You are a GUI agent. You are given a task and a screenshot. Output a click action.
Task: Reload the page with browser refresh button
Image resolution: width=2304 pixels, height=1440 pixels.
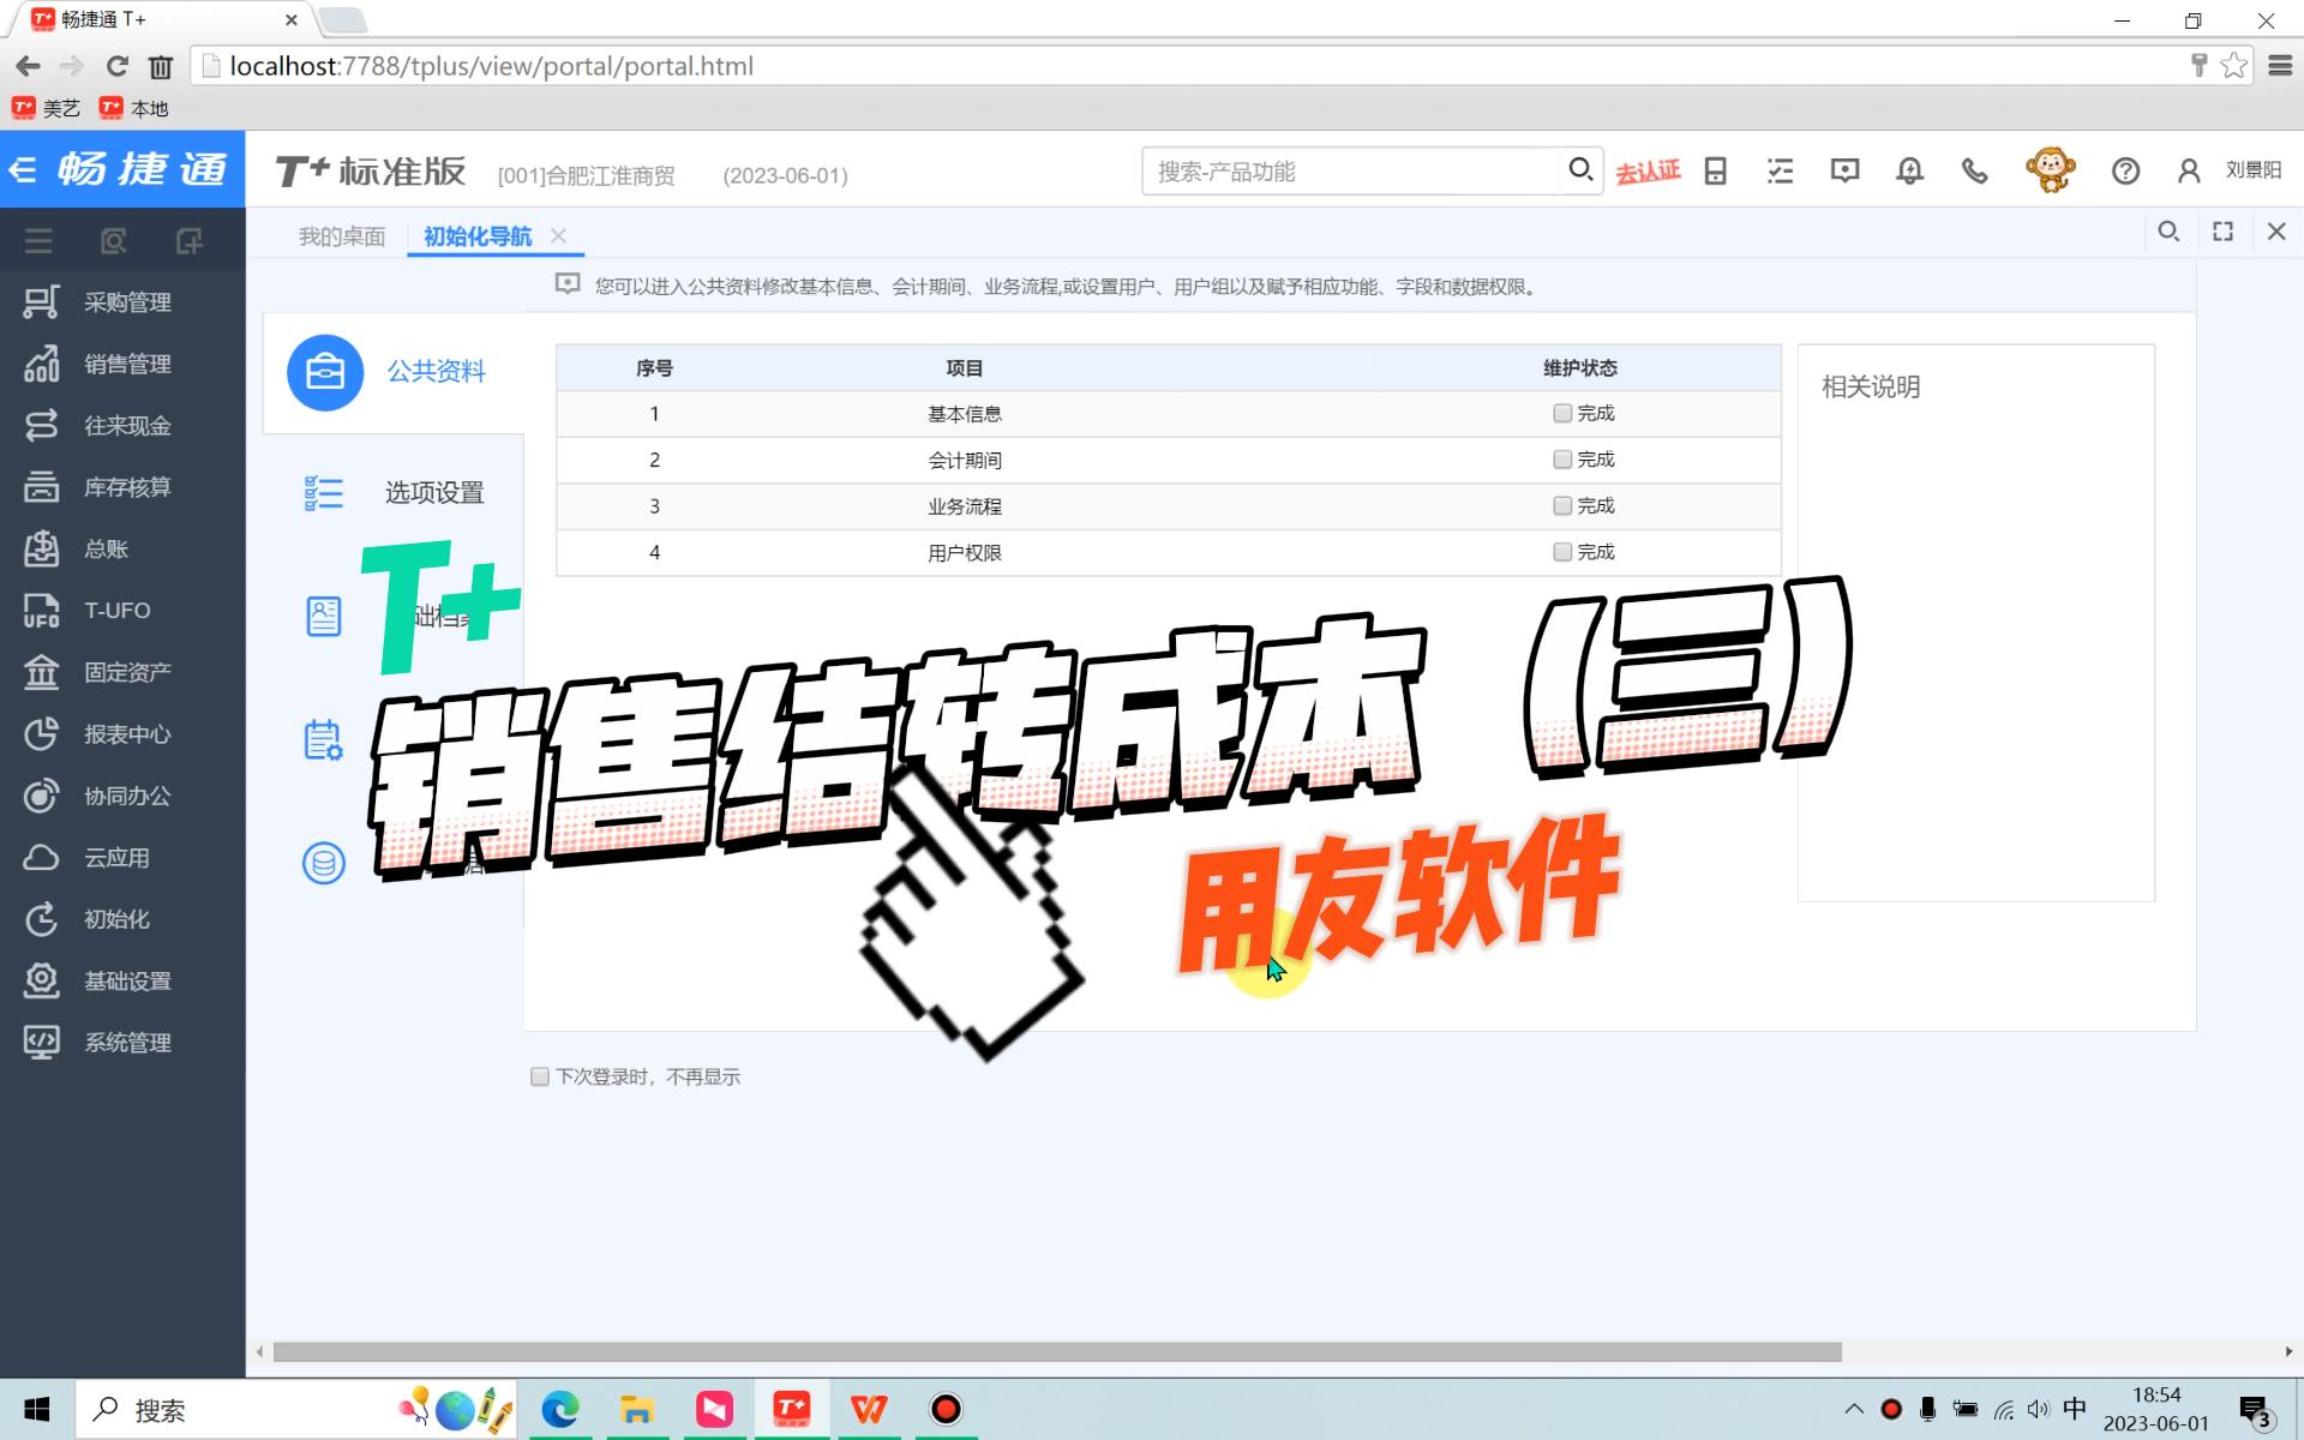117,66
